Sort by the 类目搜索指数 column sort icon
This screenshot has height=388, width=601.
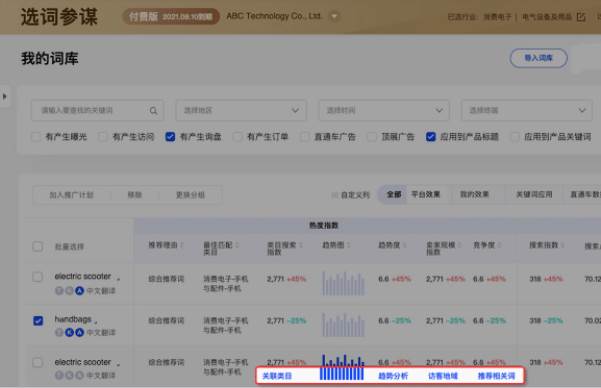[x=300, y=245]
